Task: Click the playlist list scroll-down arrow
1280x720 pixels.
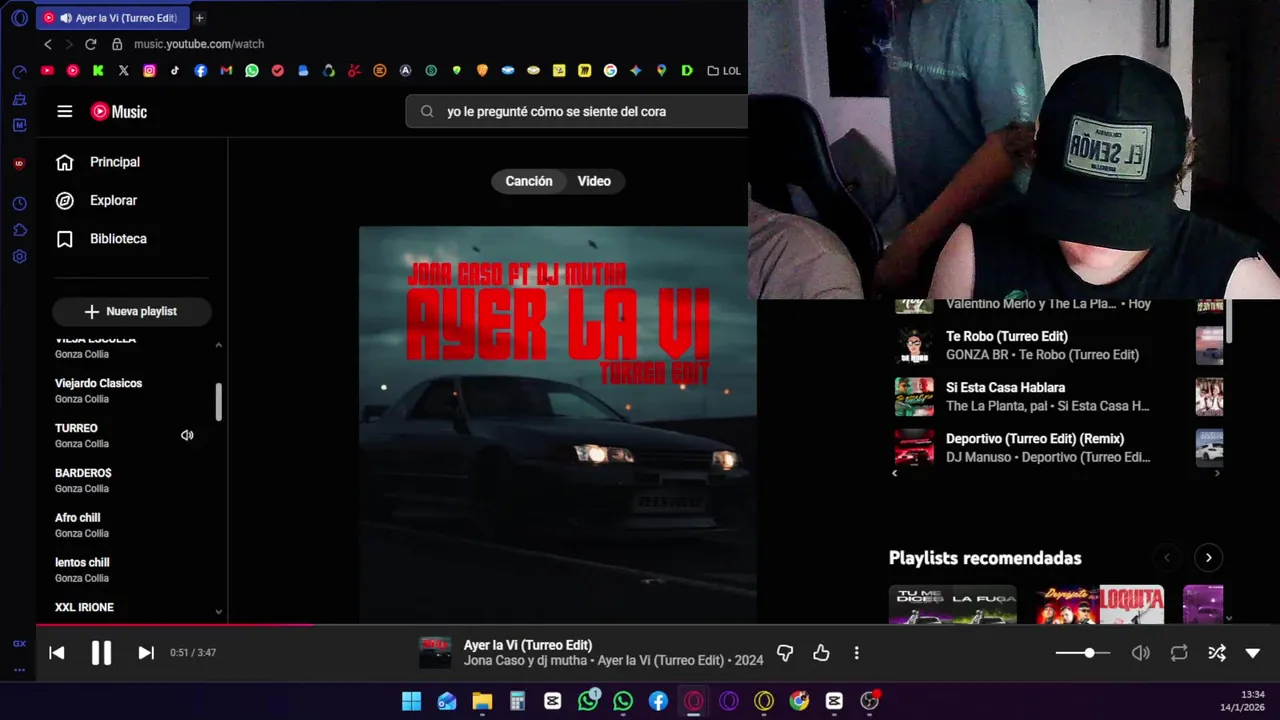Action: pyautogui.click(x=219, y=611)
